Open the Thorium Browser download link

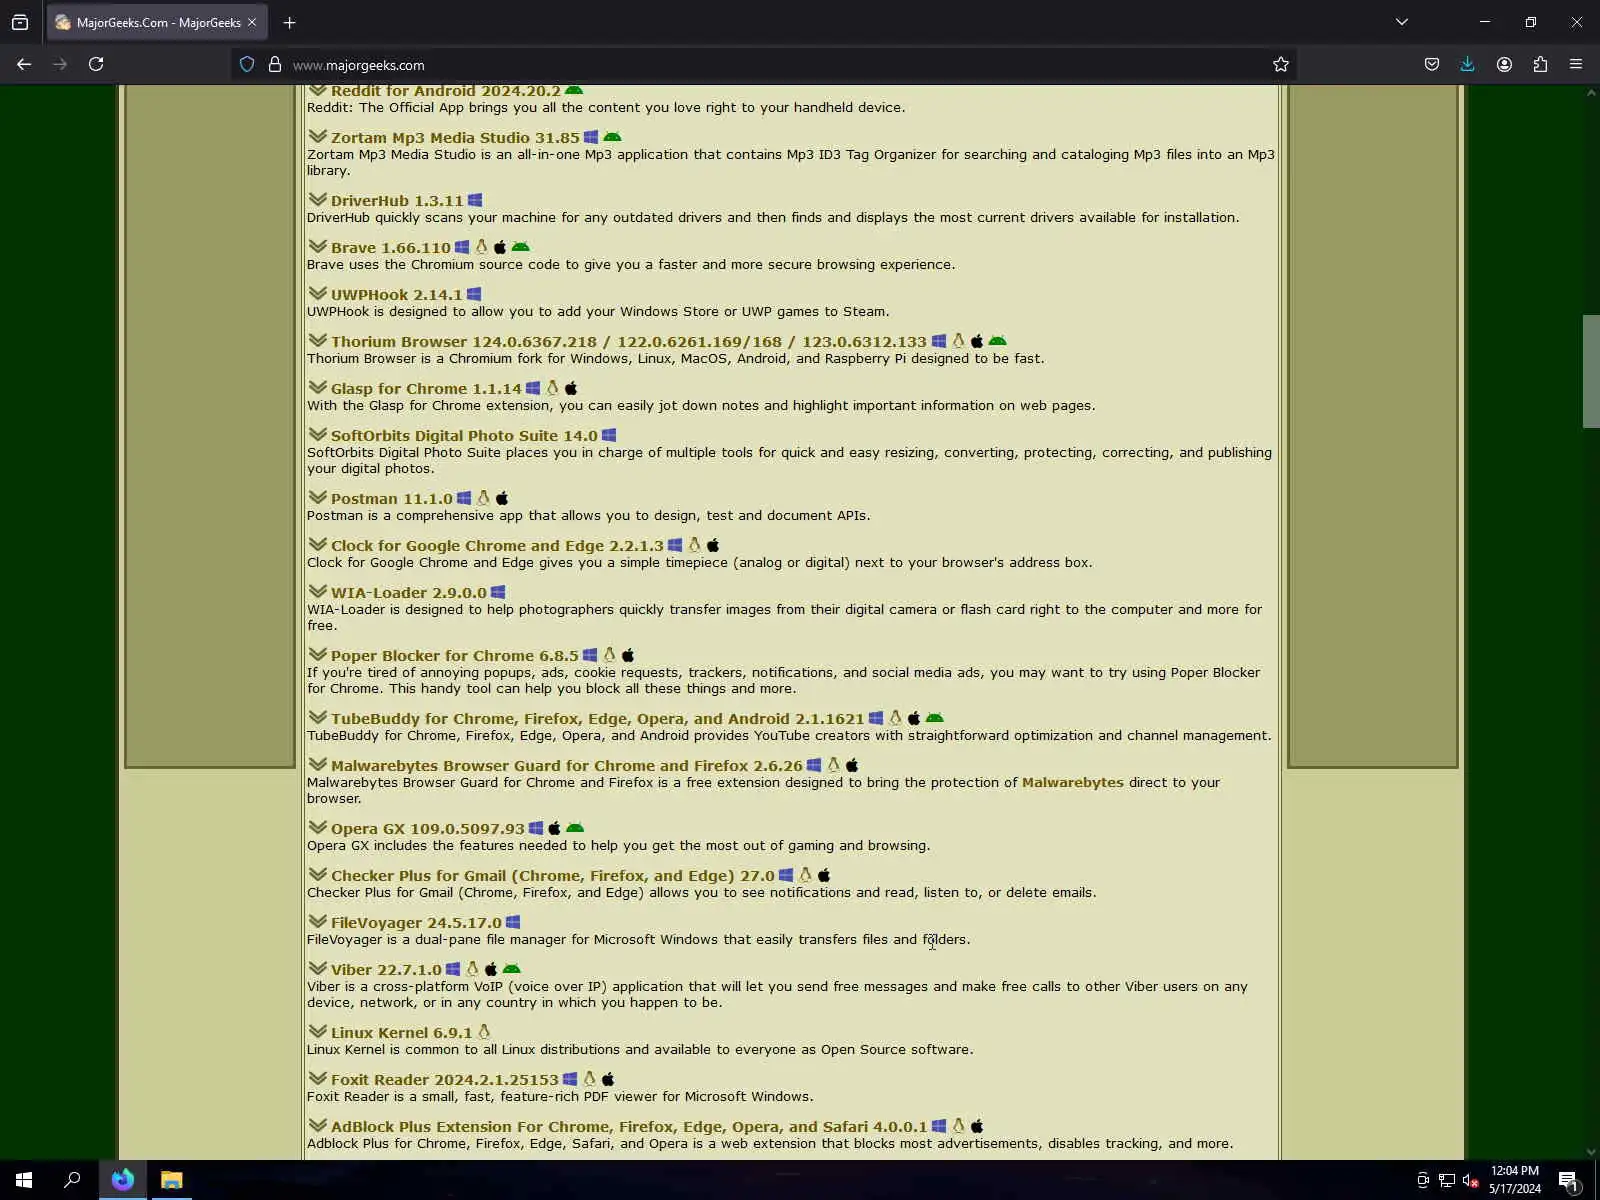(x=629, y=342)
